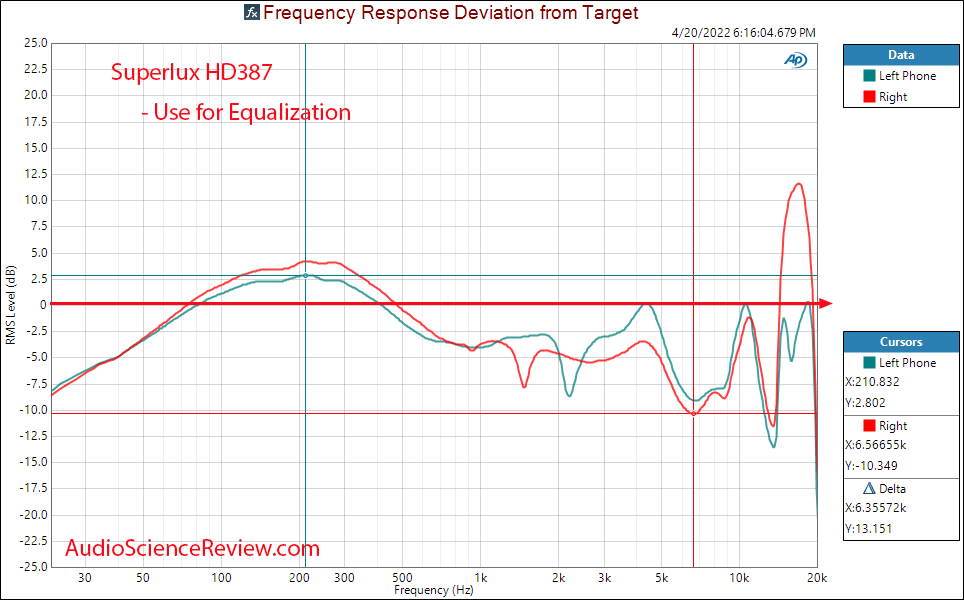Click the Right red swatch in Data legend
Image resolution: width=964 pixels, height=600 pixels.
point(869,97)
